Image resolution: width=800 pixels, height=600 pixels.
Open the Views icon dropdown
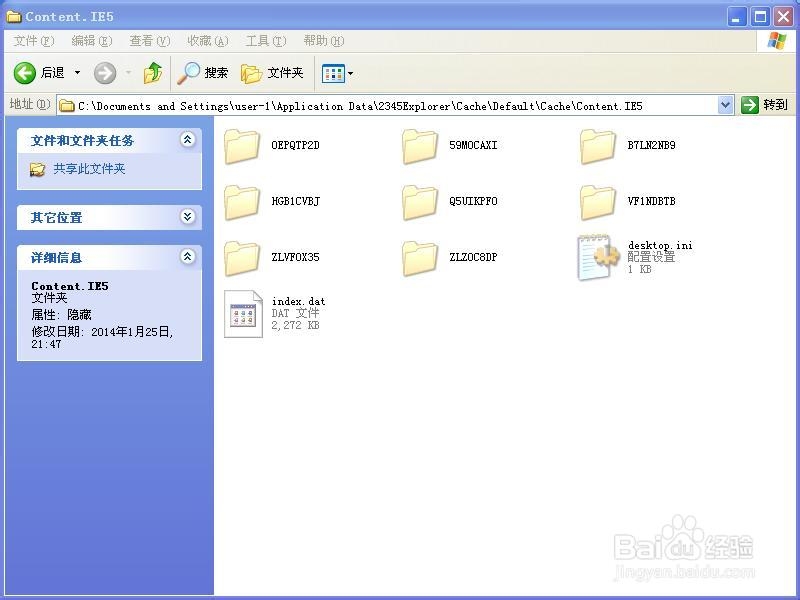point(337,73)
